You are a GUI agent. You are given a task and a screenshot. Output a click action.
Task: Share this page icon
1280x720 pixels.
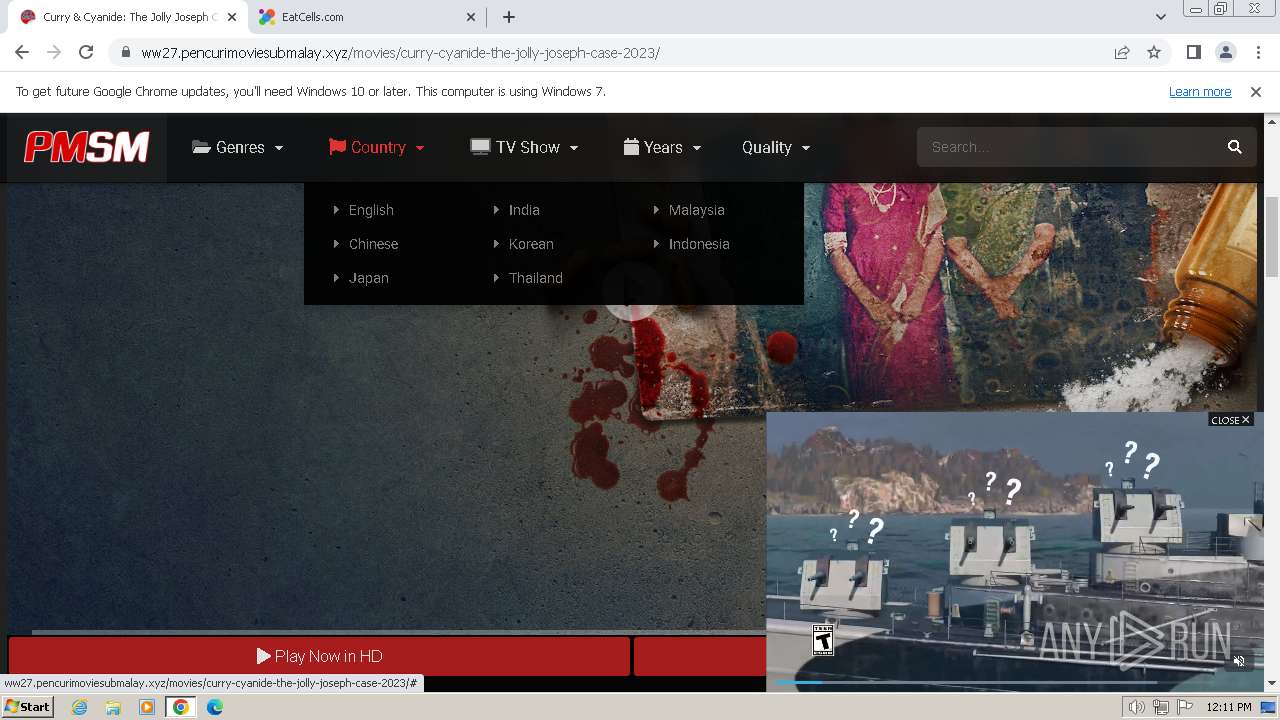coord(1122,53)
